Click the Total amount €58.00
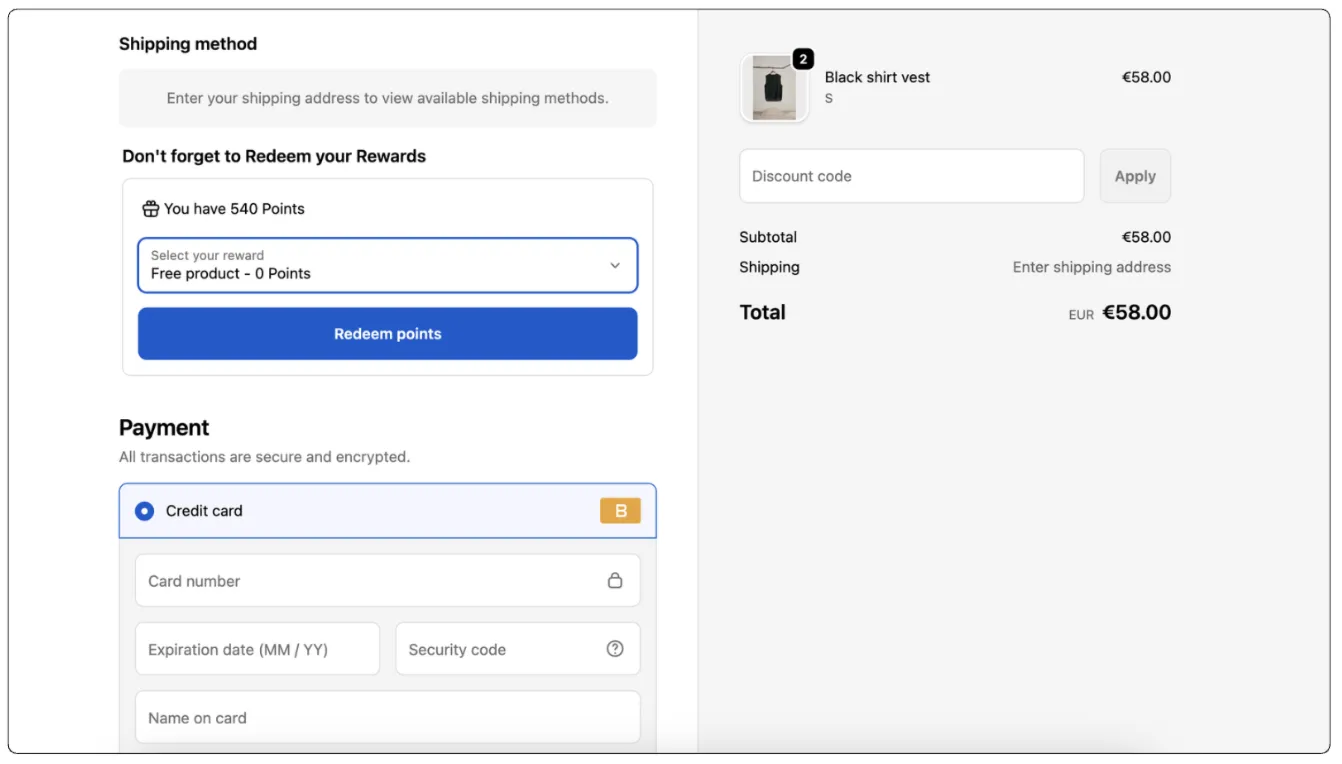Image resolution: width=1342 pixels, height=764 pixels. (x=1136, y=312)
